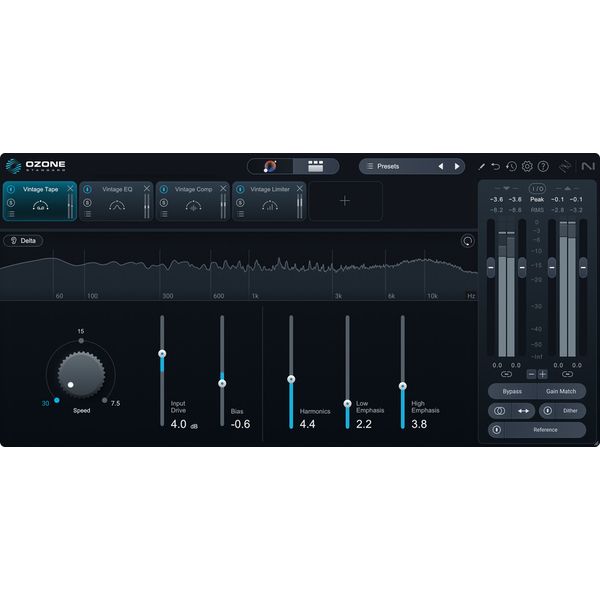Open Vintage Limiter module preset list
Image resolution: width=600 pixels, height=600 pixels.
pos(240,214)
